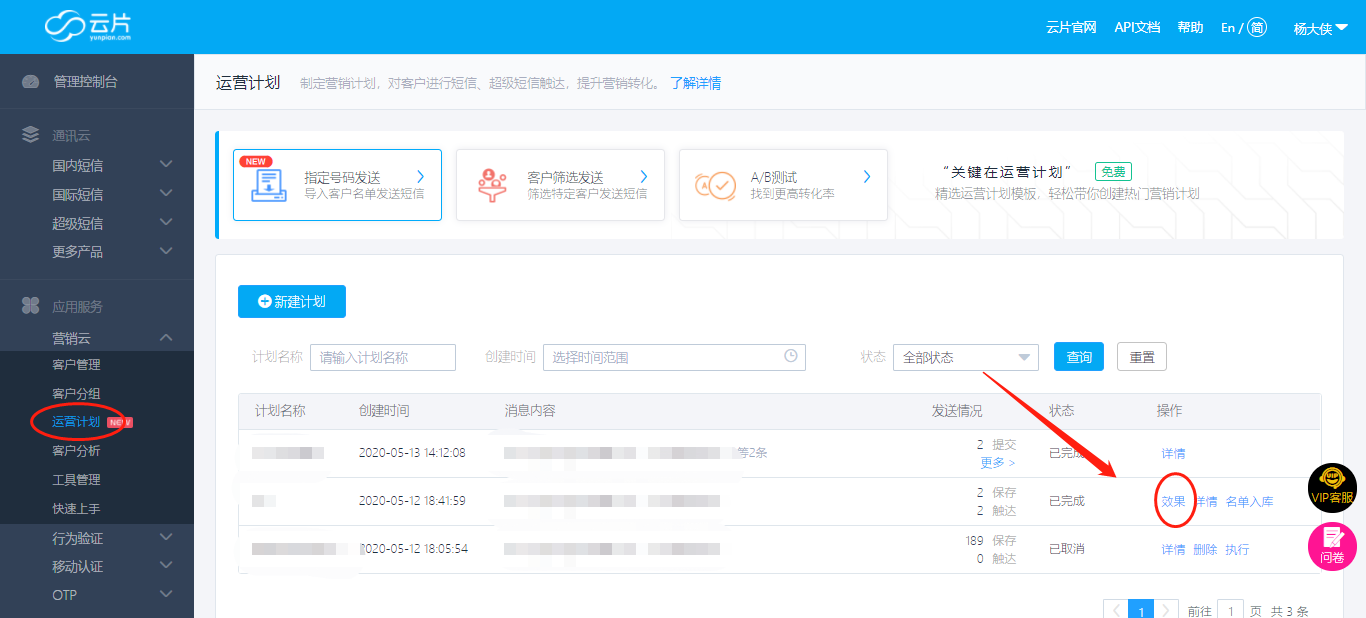Open the 杨大侠 user dropdown

click(1320, 29)
